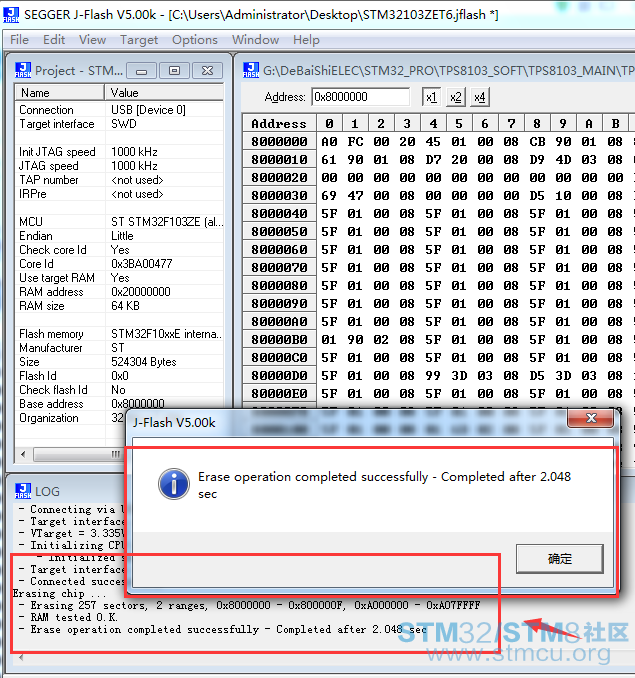Set data view width to x2
Viewport: 635px width, 678px height.
tap(456, 97)
